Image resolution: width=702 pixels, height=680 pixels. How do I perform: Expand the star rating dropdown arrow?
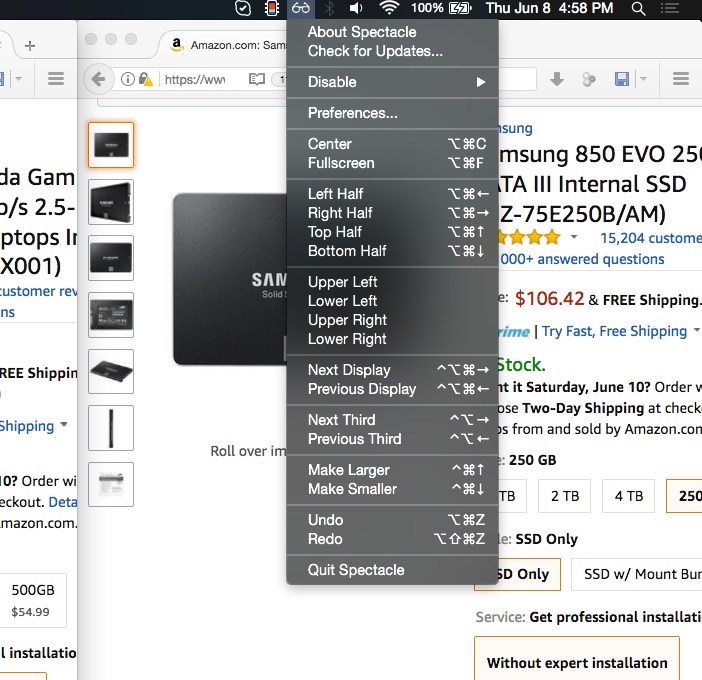[x=574, y=237]
